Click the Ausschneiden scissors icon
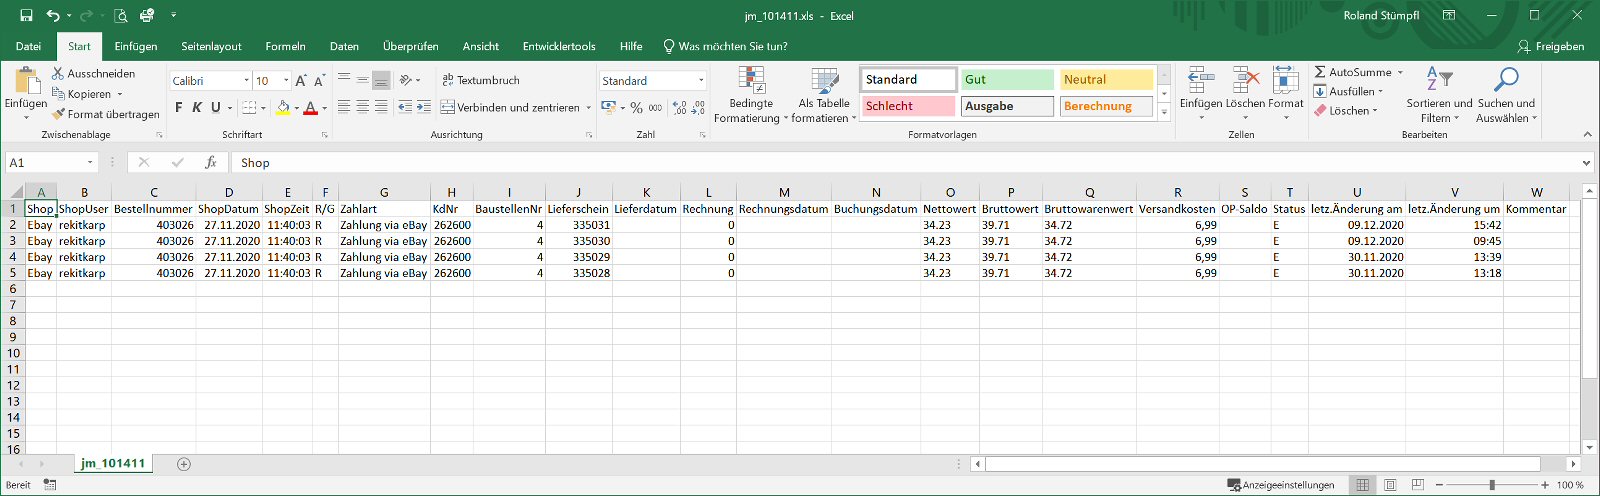This screenshot has height=496, width=1600. [58, 73]
